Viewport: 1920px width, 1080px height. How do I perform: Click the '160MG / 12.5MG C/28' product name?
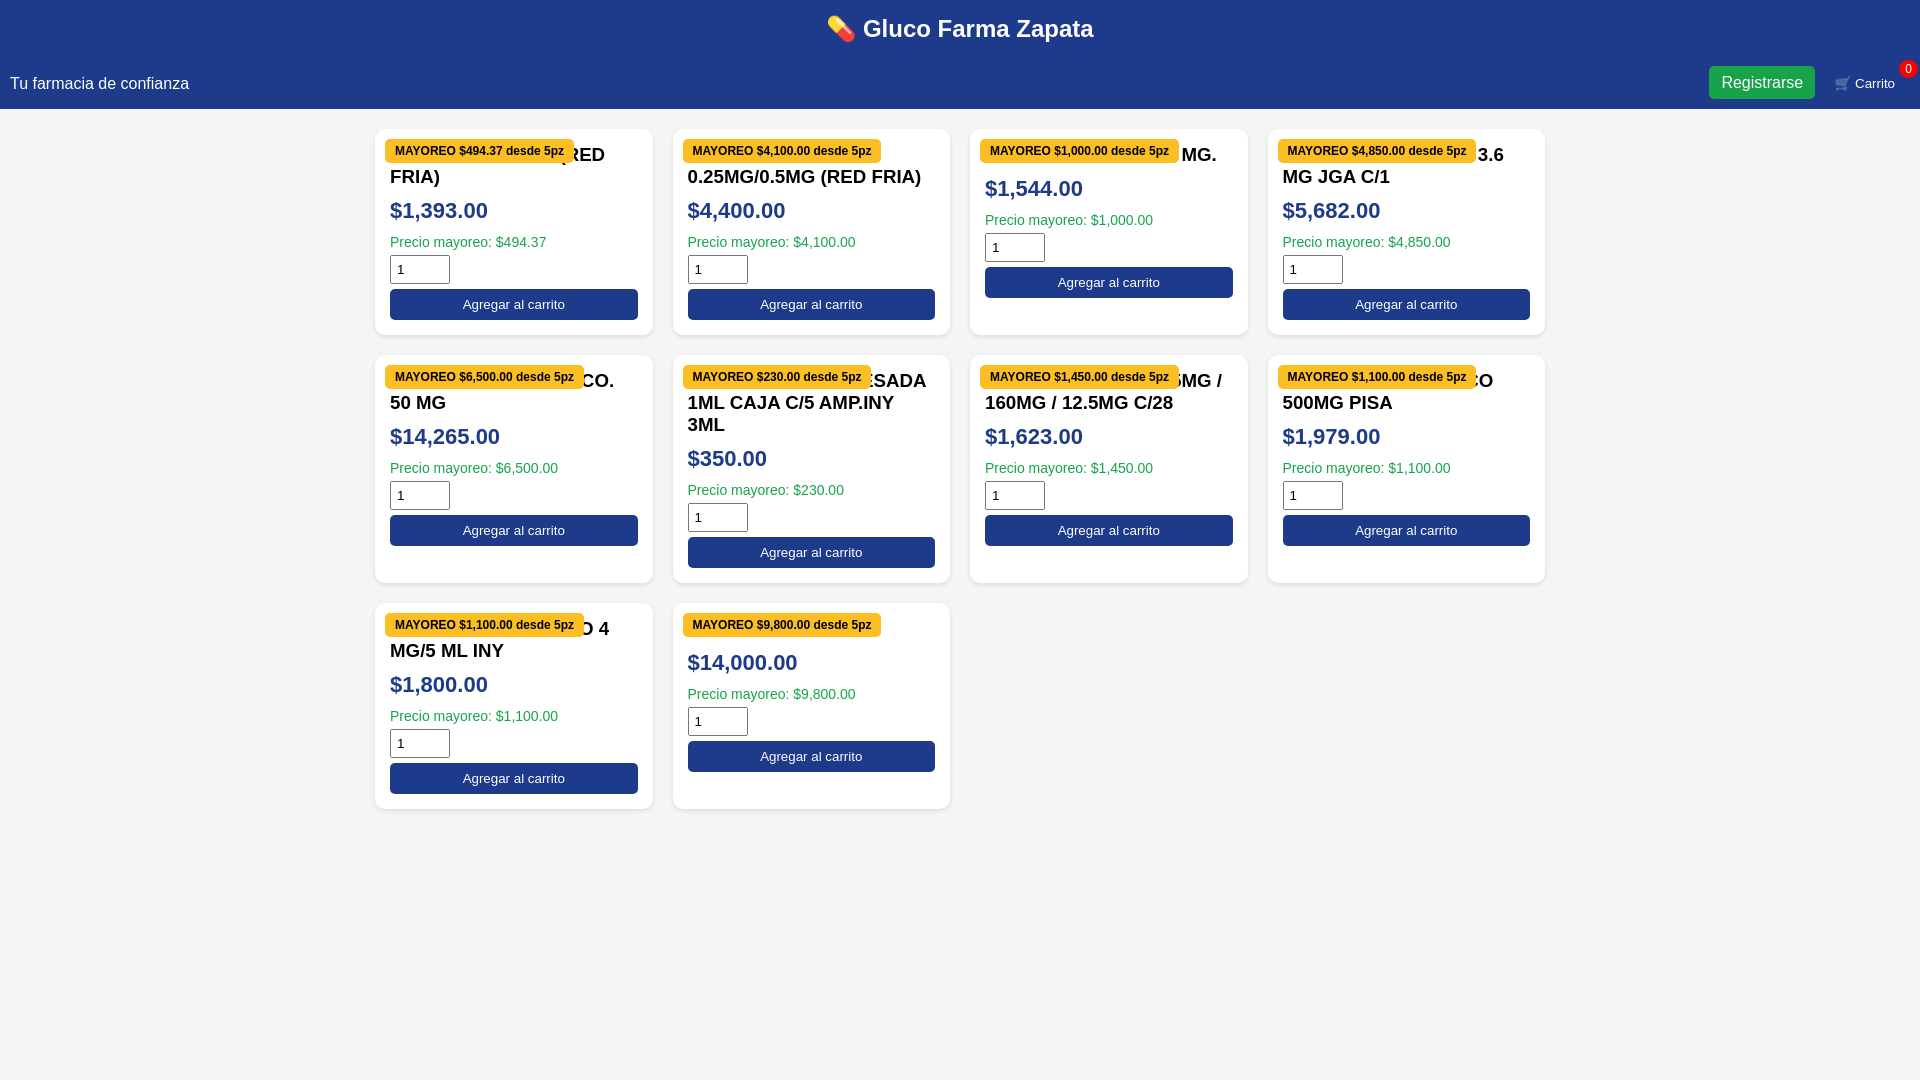[1078, 403]
